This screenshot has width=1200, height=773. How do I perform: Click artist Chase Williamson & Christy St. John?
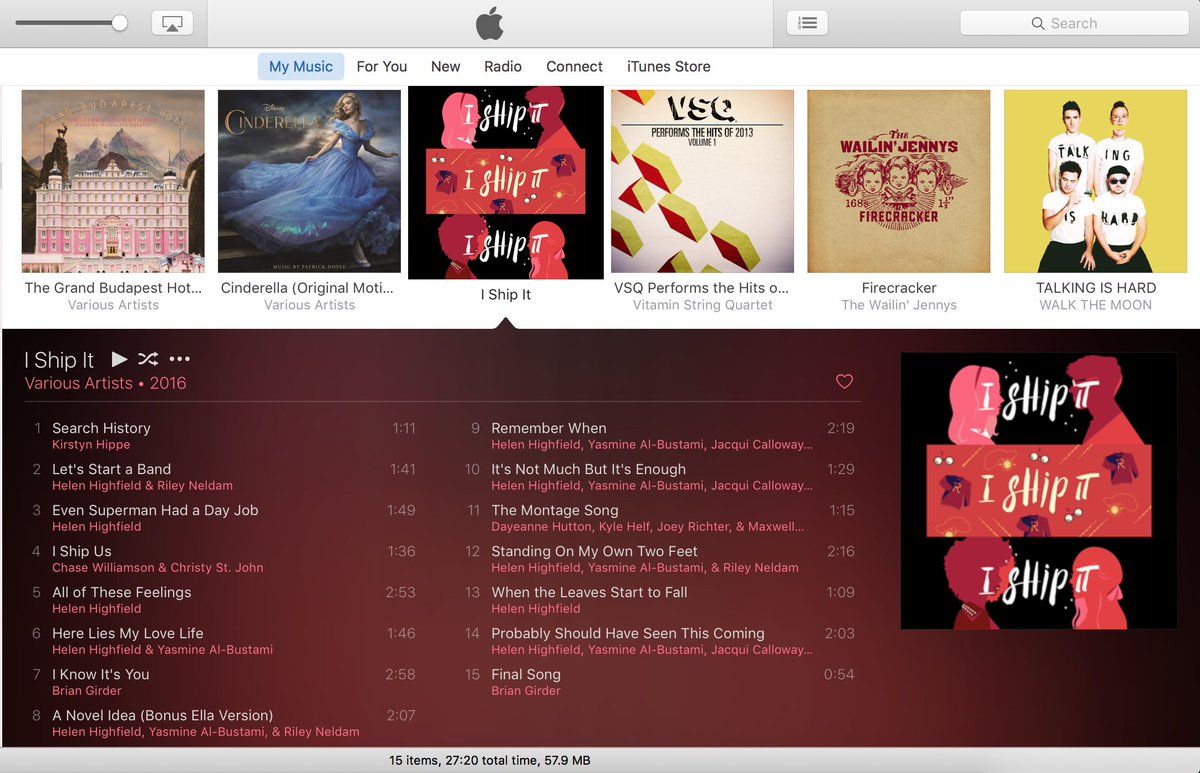pos(158,568)
